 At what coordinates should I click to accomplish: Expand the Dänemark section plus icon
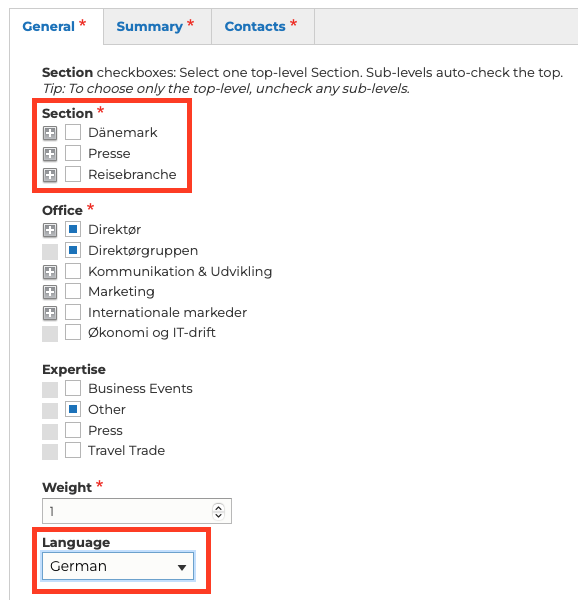tap(50, 133)
